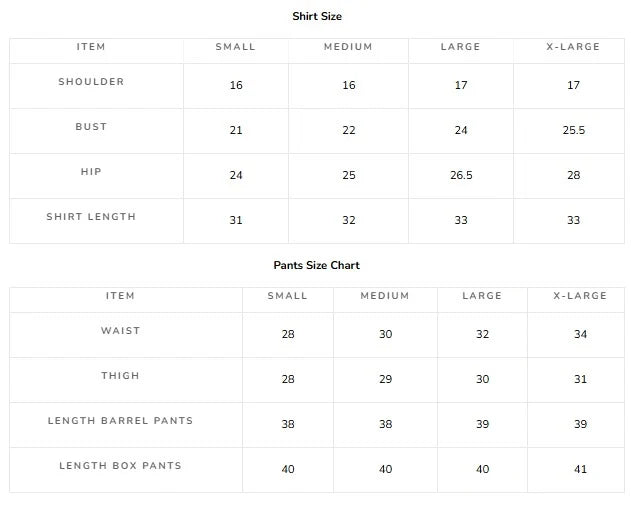Image resolution: width=631 pixels, height=506 pixels.
Task: Select the 26.5 hip Large cell
Action: click(461, 176)
